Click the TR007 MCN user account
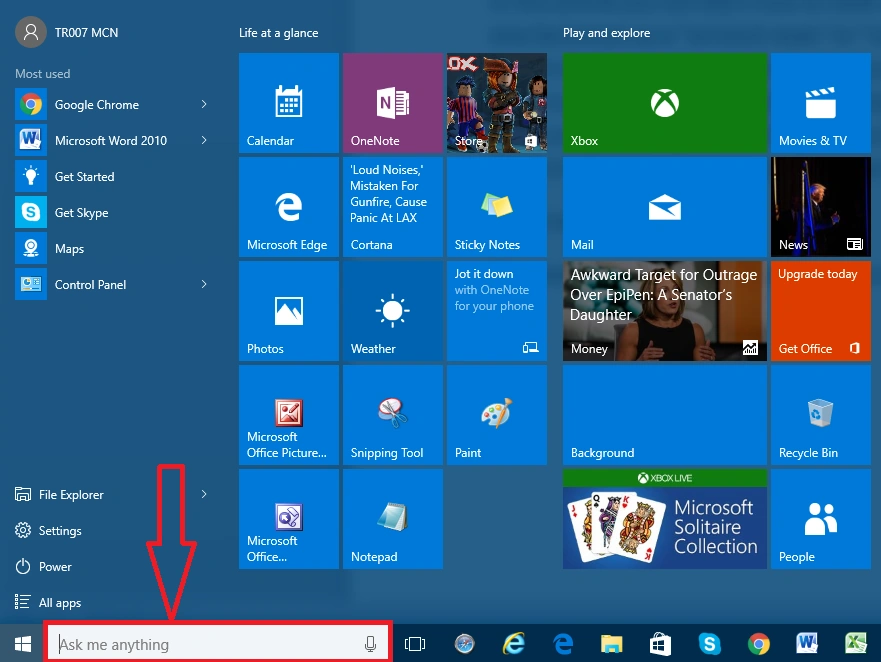Viewport: 881px width, 662px height. (67, 32)
